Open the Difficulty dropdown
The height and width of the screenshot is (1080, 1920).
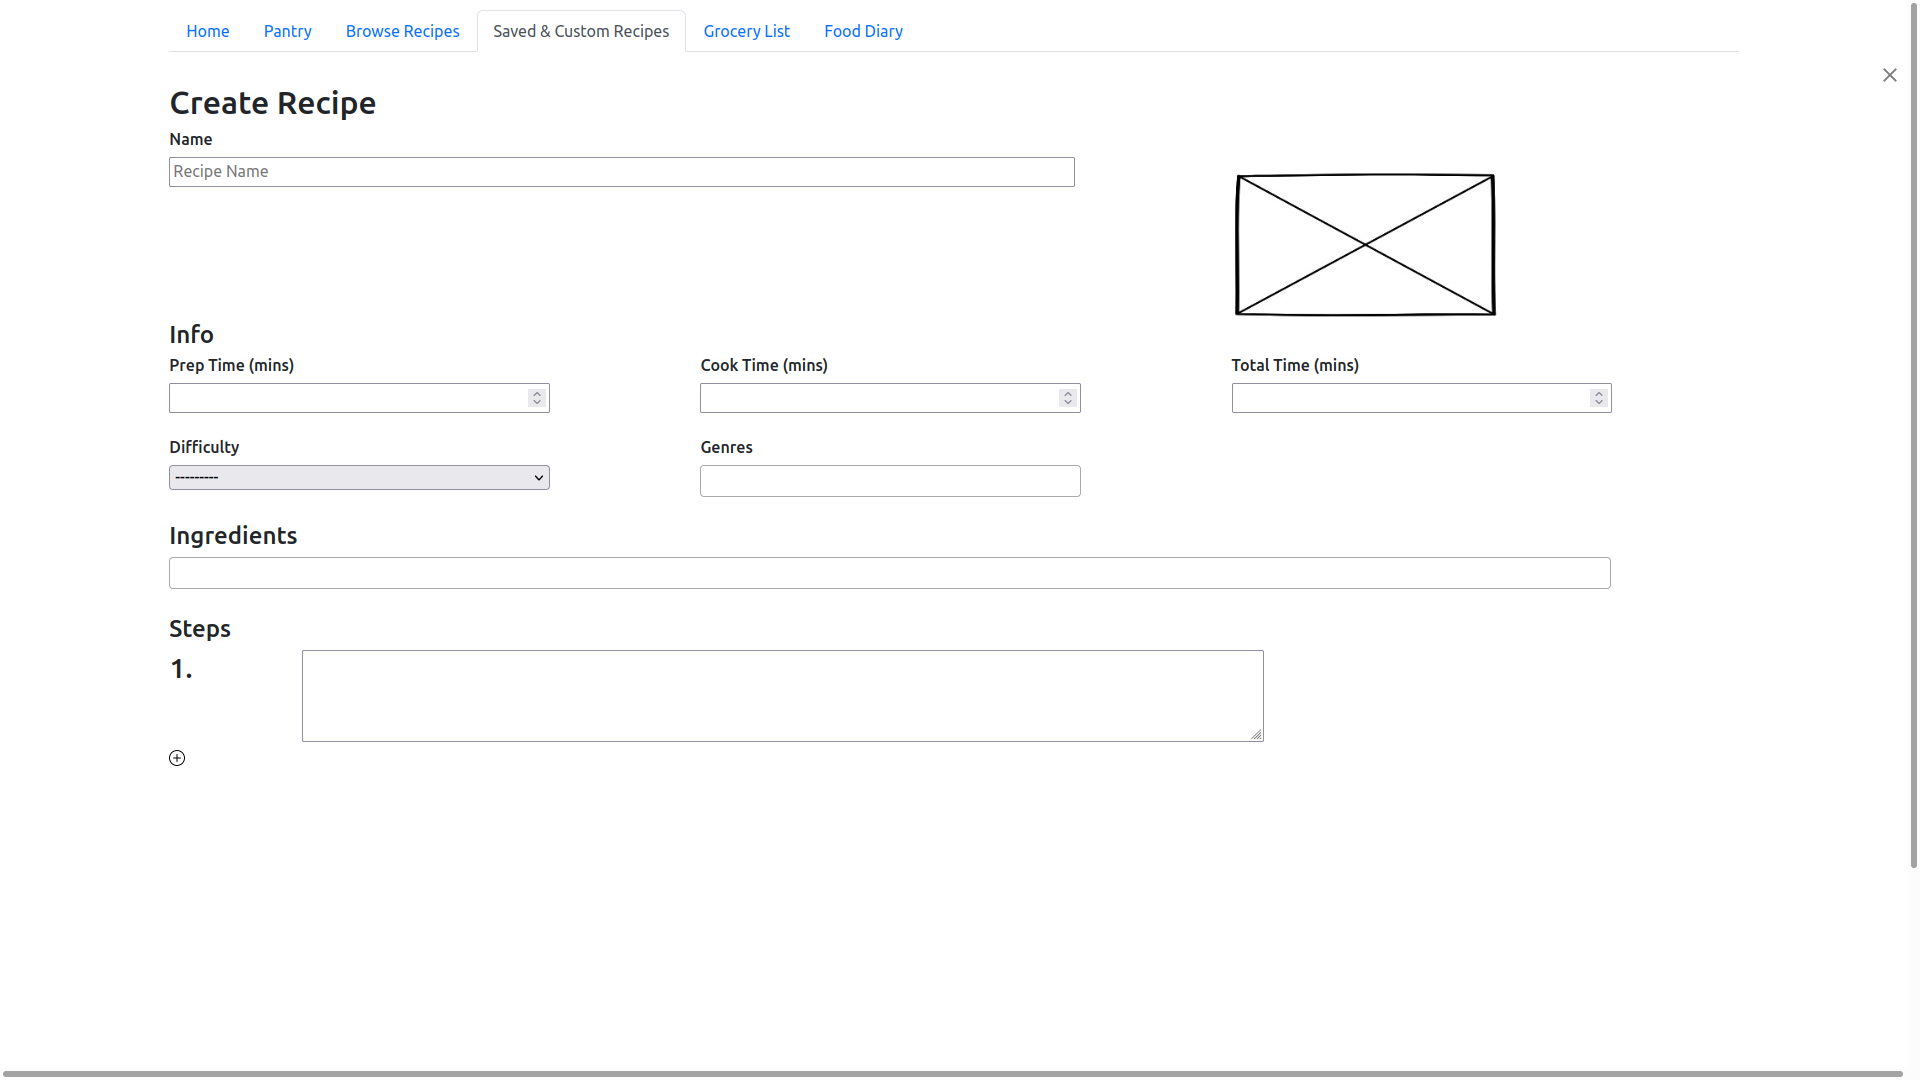coord(359,478)
